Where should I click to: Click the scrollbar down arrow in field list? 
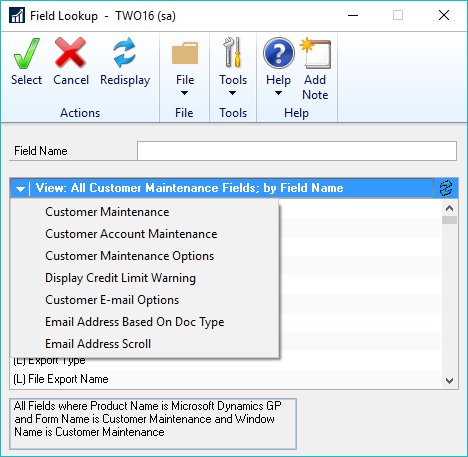pos(449,380)
